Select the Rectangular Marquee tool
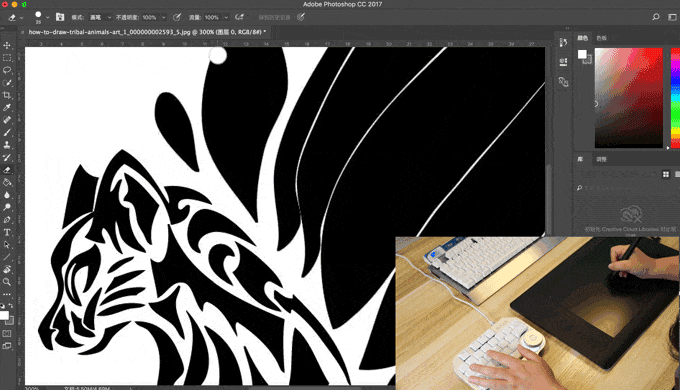The height and width of the screenshot is (390, 680). click(7, 58)
